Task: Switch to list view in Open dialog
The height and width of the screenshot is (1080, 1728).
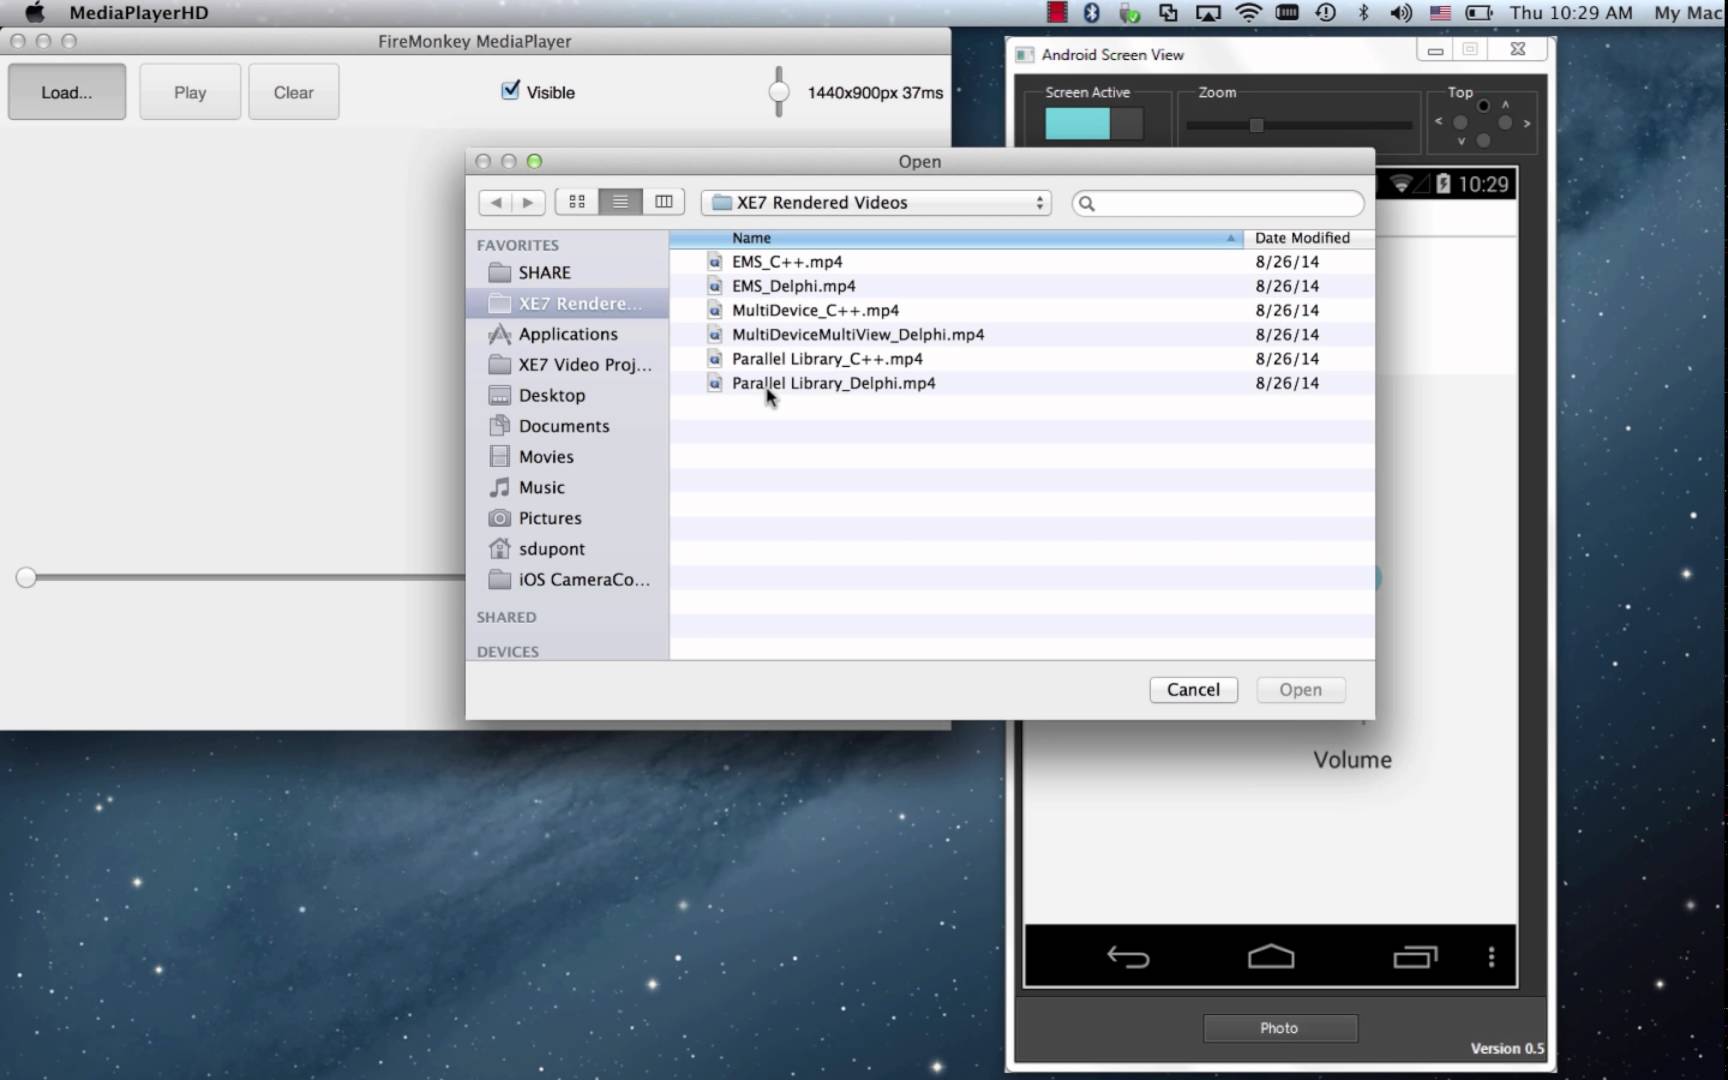Action: [620, 202]
